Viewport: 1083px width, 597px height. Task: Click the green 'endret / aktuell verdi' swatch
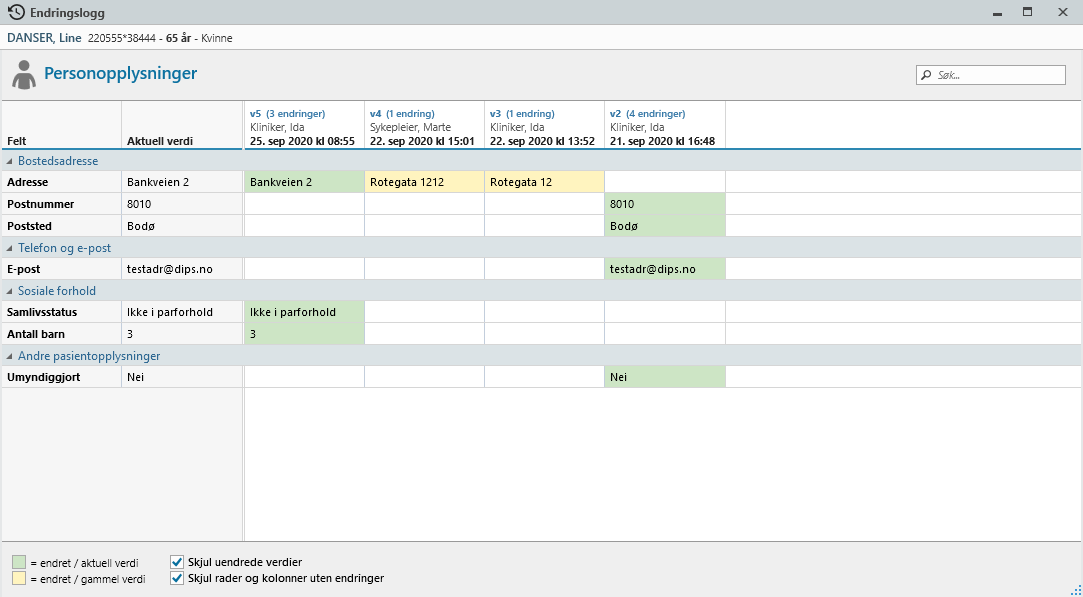click(x=19, y=562)
